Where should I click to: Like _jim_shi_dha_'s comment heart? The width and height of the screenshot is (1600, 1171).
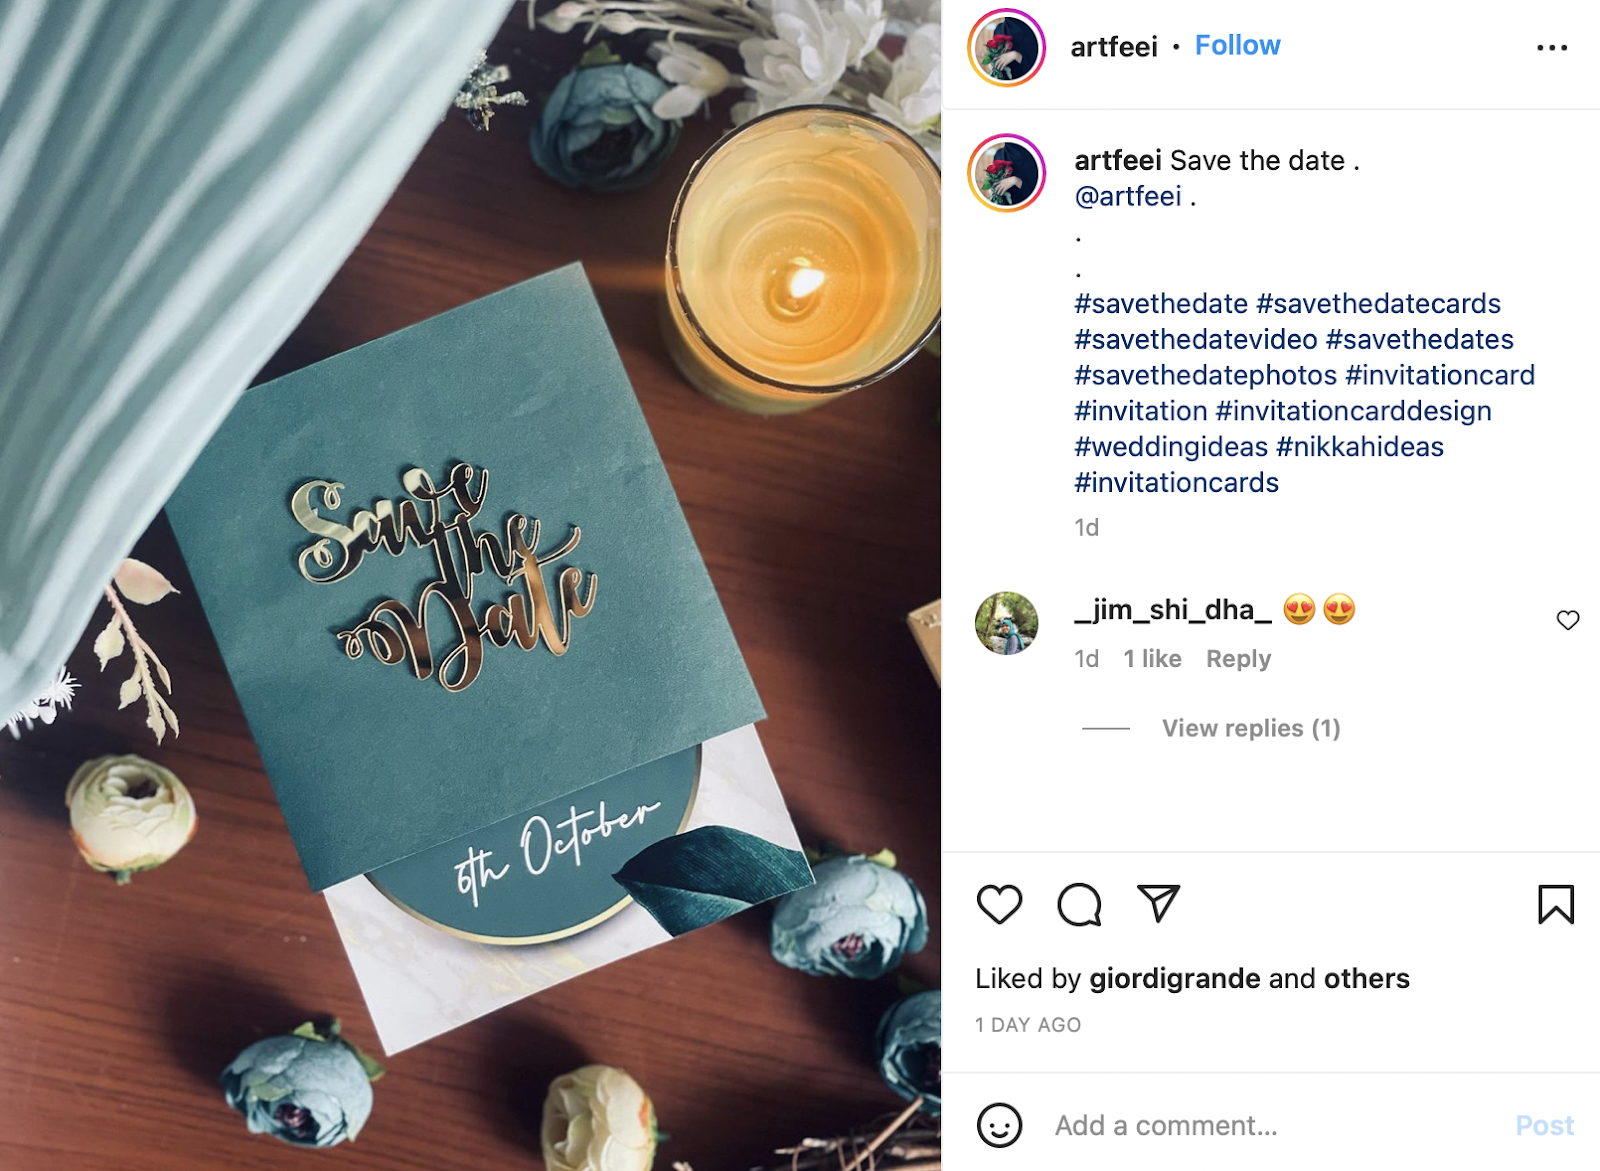1567,620
